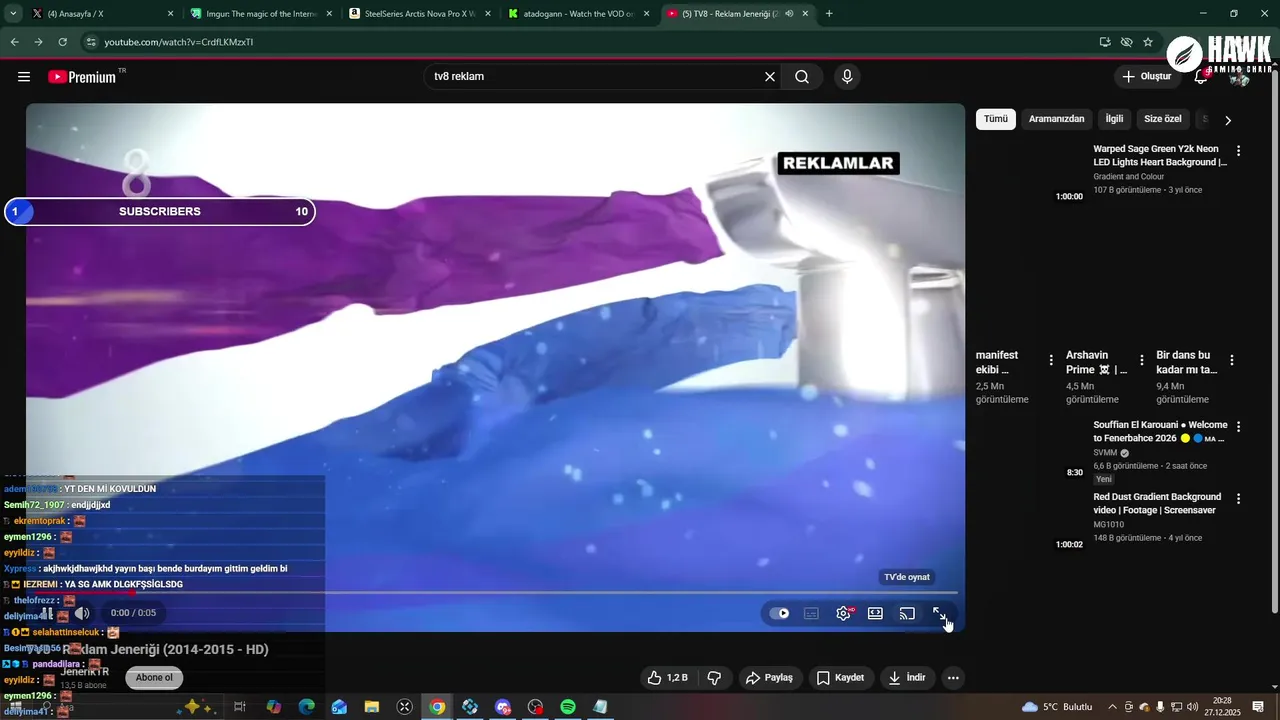Switch to theater mode view

coord(875,613)
